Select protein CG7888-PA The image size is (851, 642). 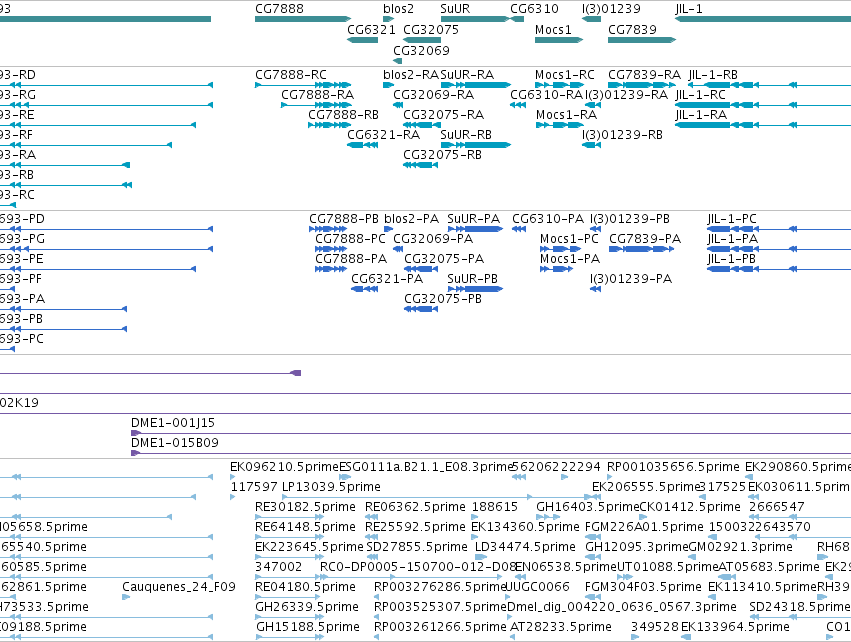point(351,259)
